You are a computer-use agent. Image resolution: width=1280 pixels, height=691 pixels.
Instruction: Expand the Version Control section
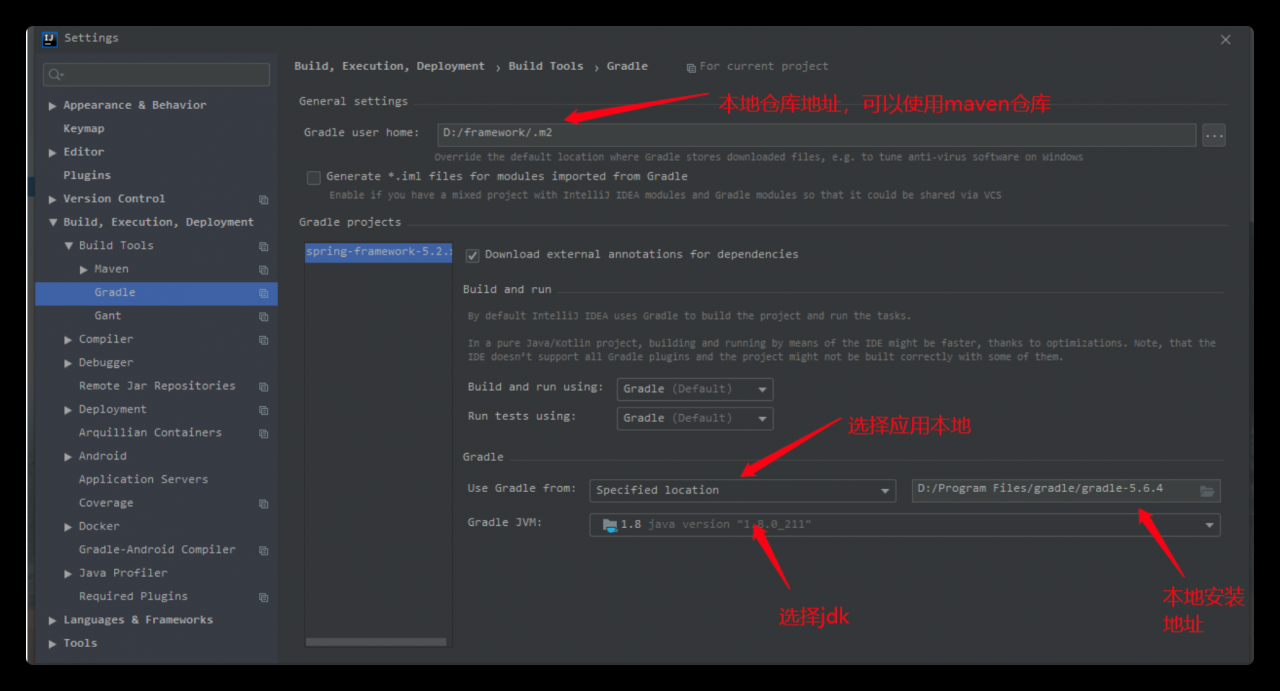pyautogui.click(x=53, y=199)
